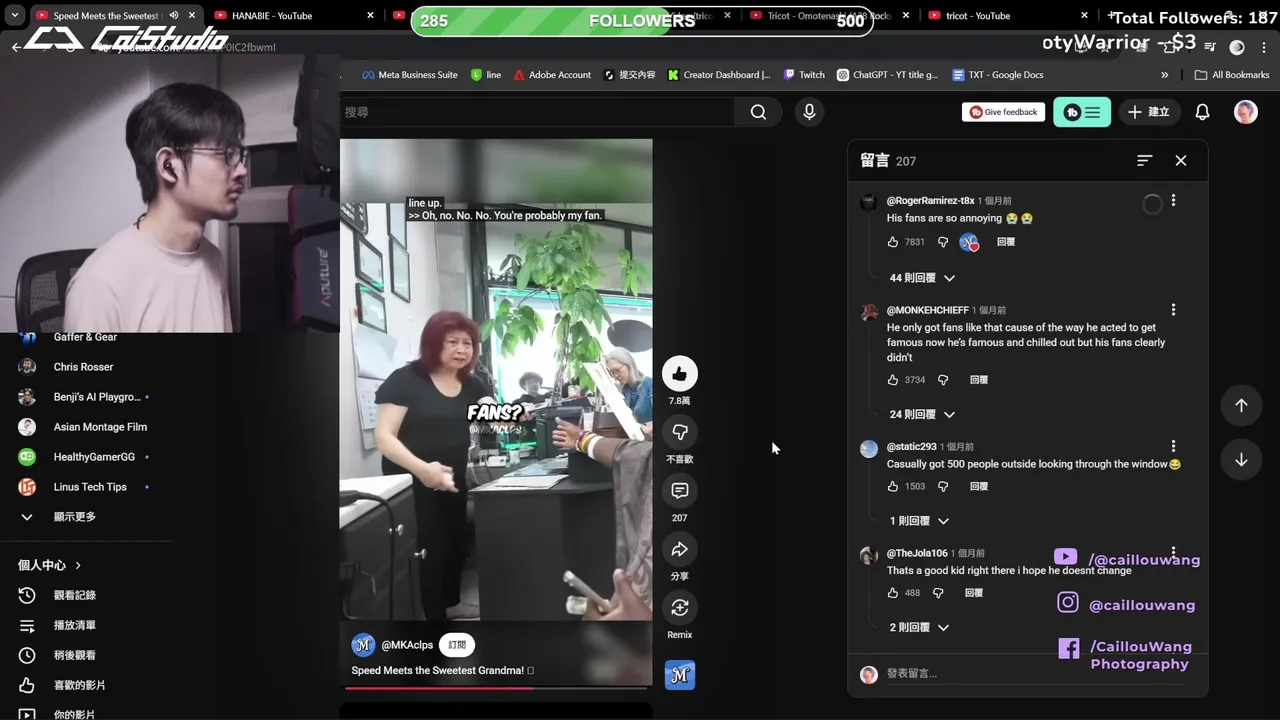Open the Adobe Account bookmark

pyautogui.click(x=551, y=75)
